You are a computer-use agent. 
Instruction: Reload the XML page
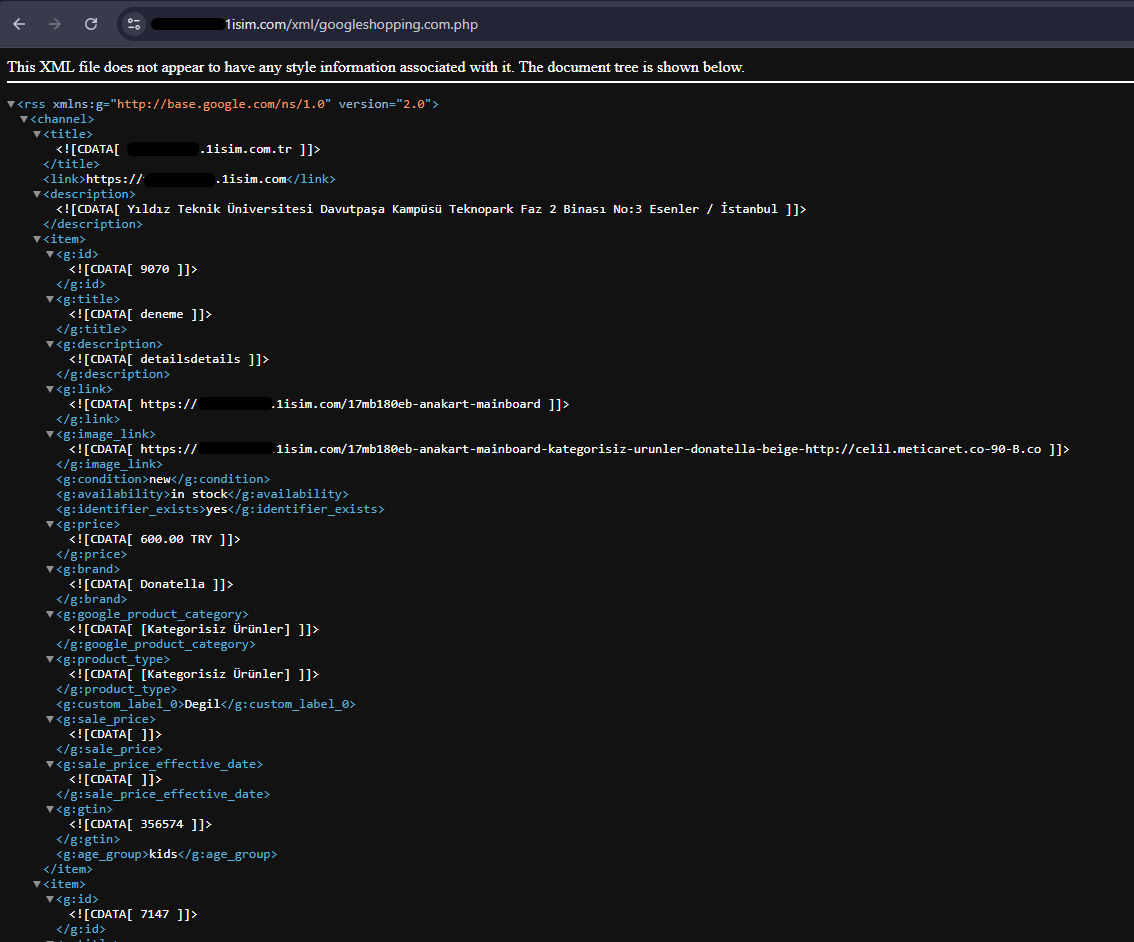[91, 24]
